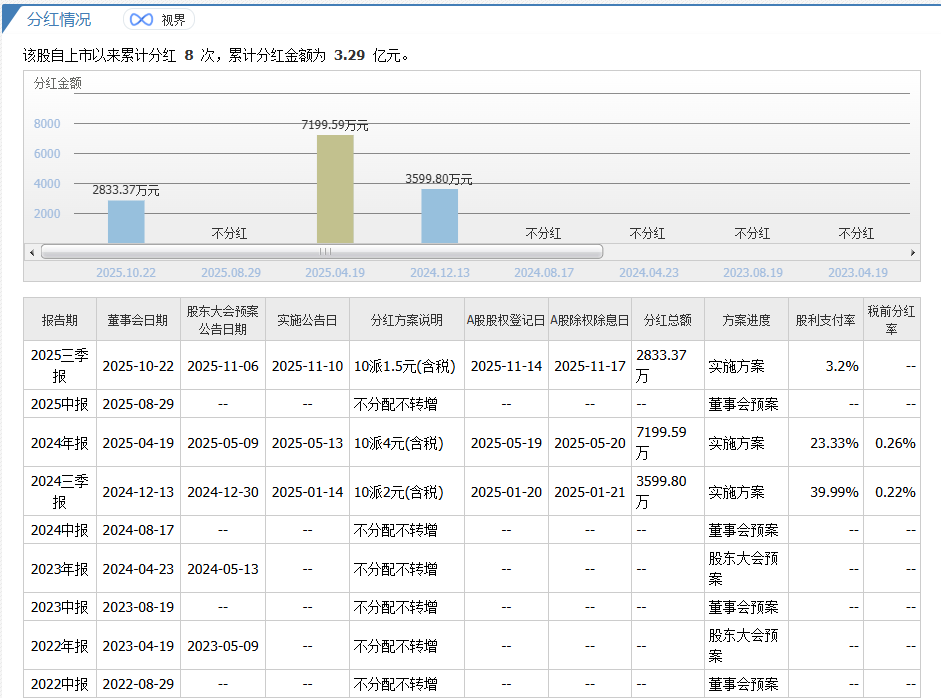Click the 39.99% payout ratio cell

826,492
